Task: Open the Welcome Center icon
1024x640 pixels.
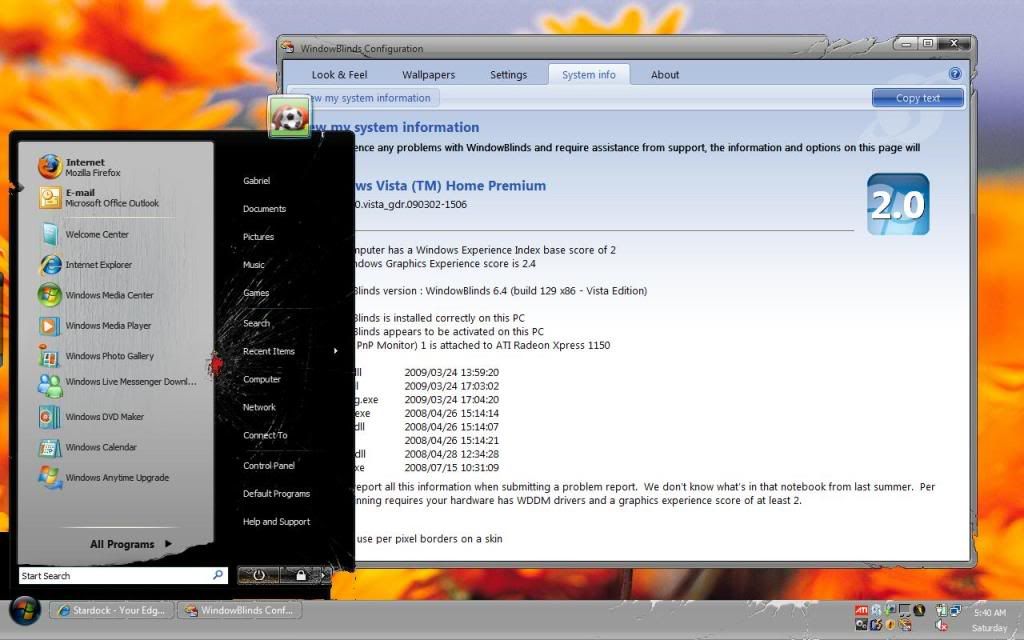Action: tap(50, 234)
